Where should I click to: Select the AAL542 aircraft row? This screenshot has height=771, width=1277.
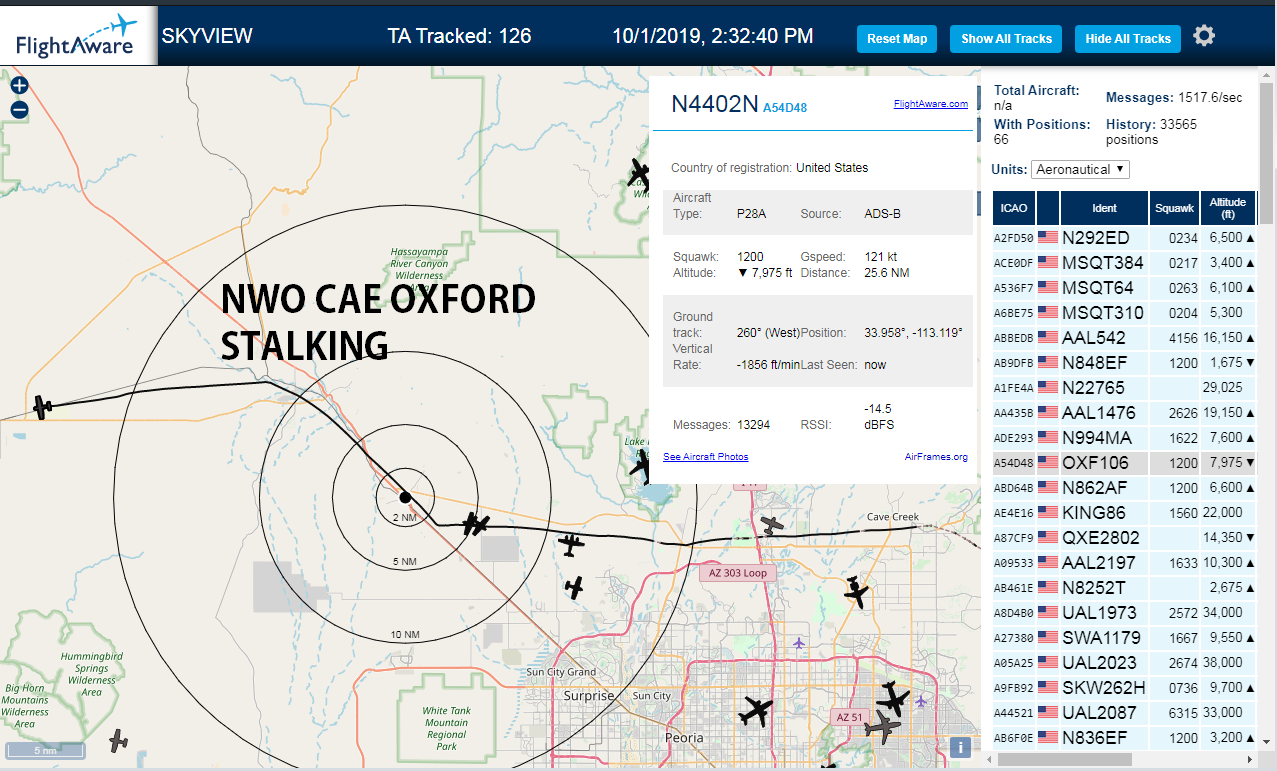[x=1124, y=338]
